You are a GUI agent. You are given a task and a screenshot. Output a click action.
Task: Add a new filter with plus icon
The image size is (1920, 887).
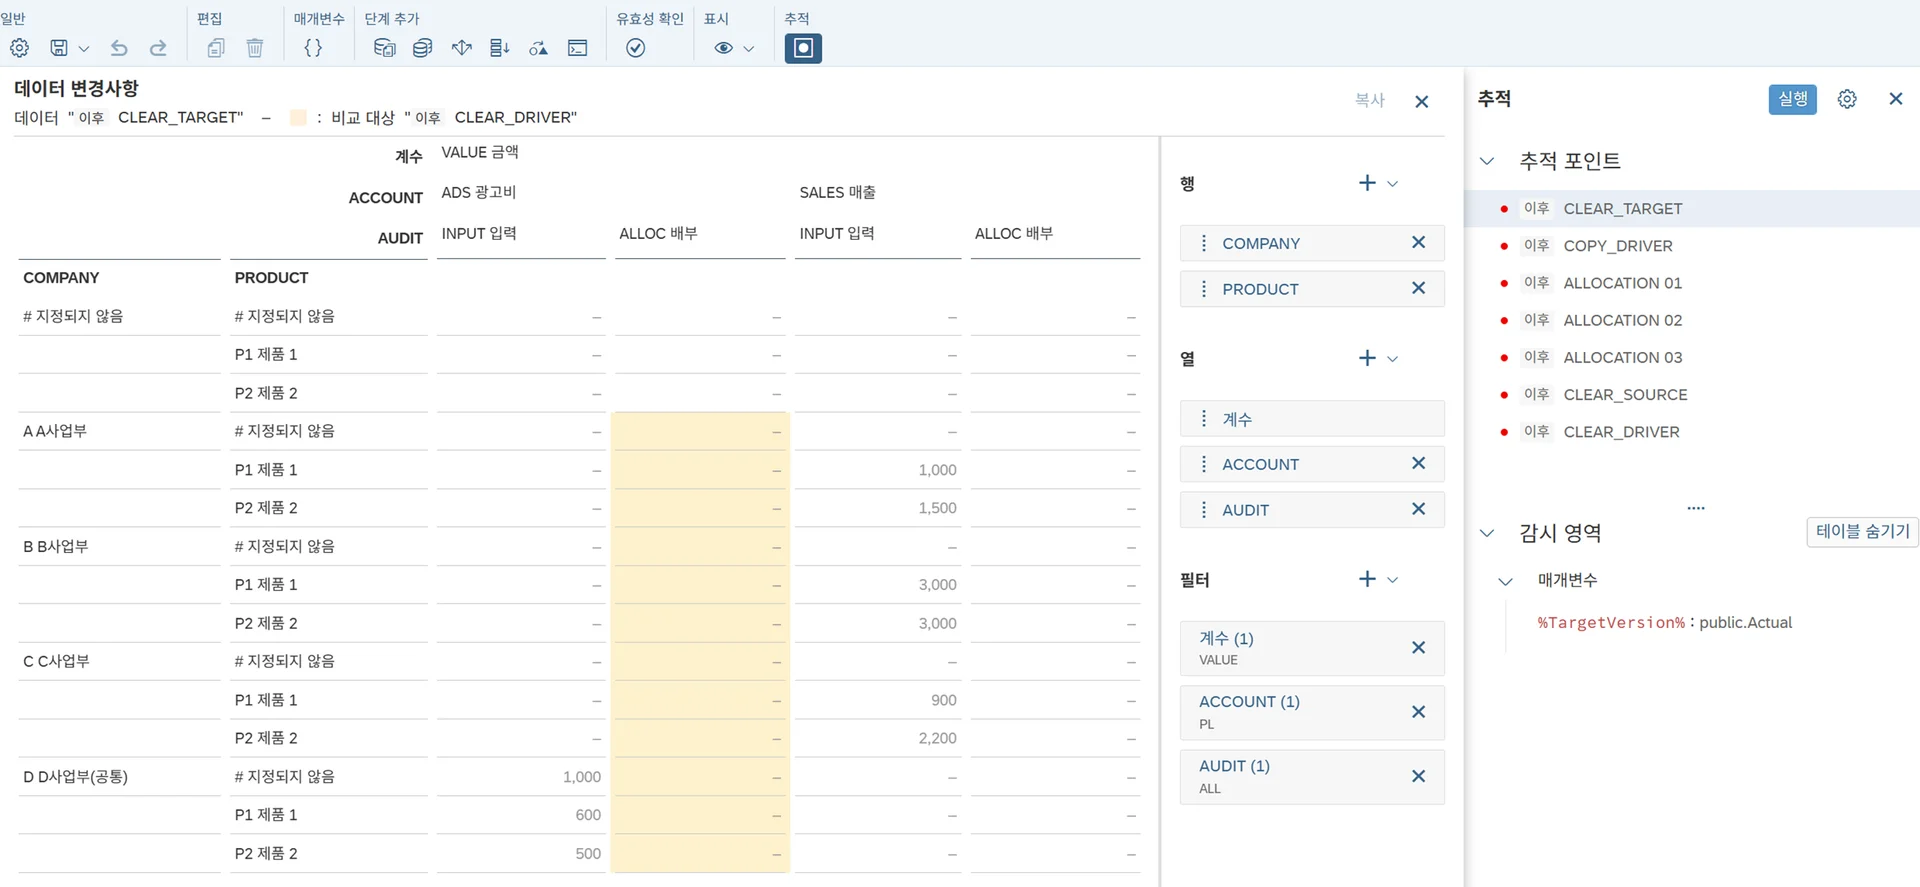tap(1367, 579)
